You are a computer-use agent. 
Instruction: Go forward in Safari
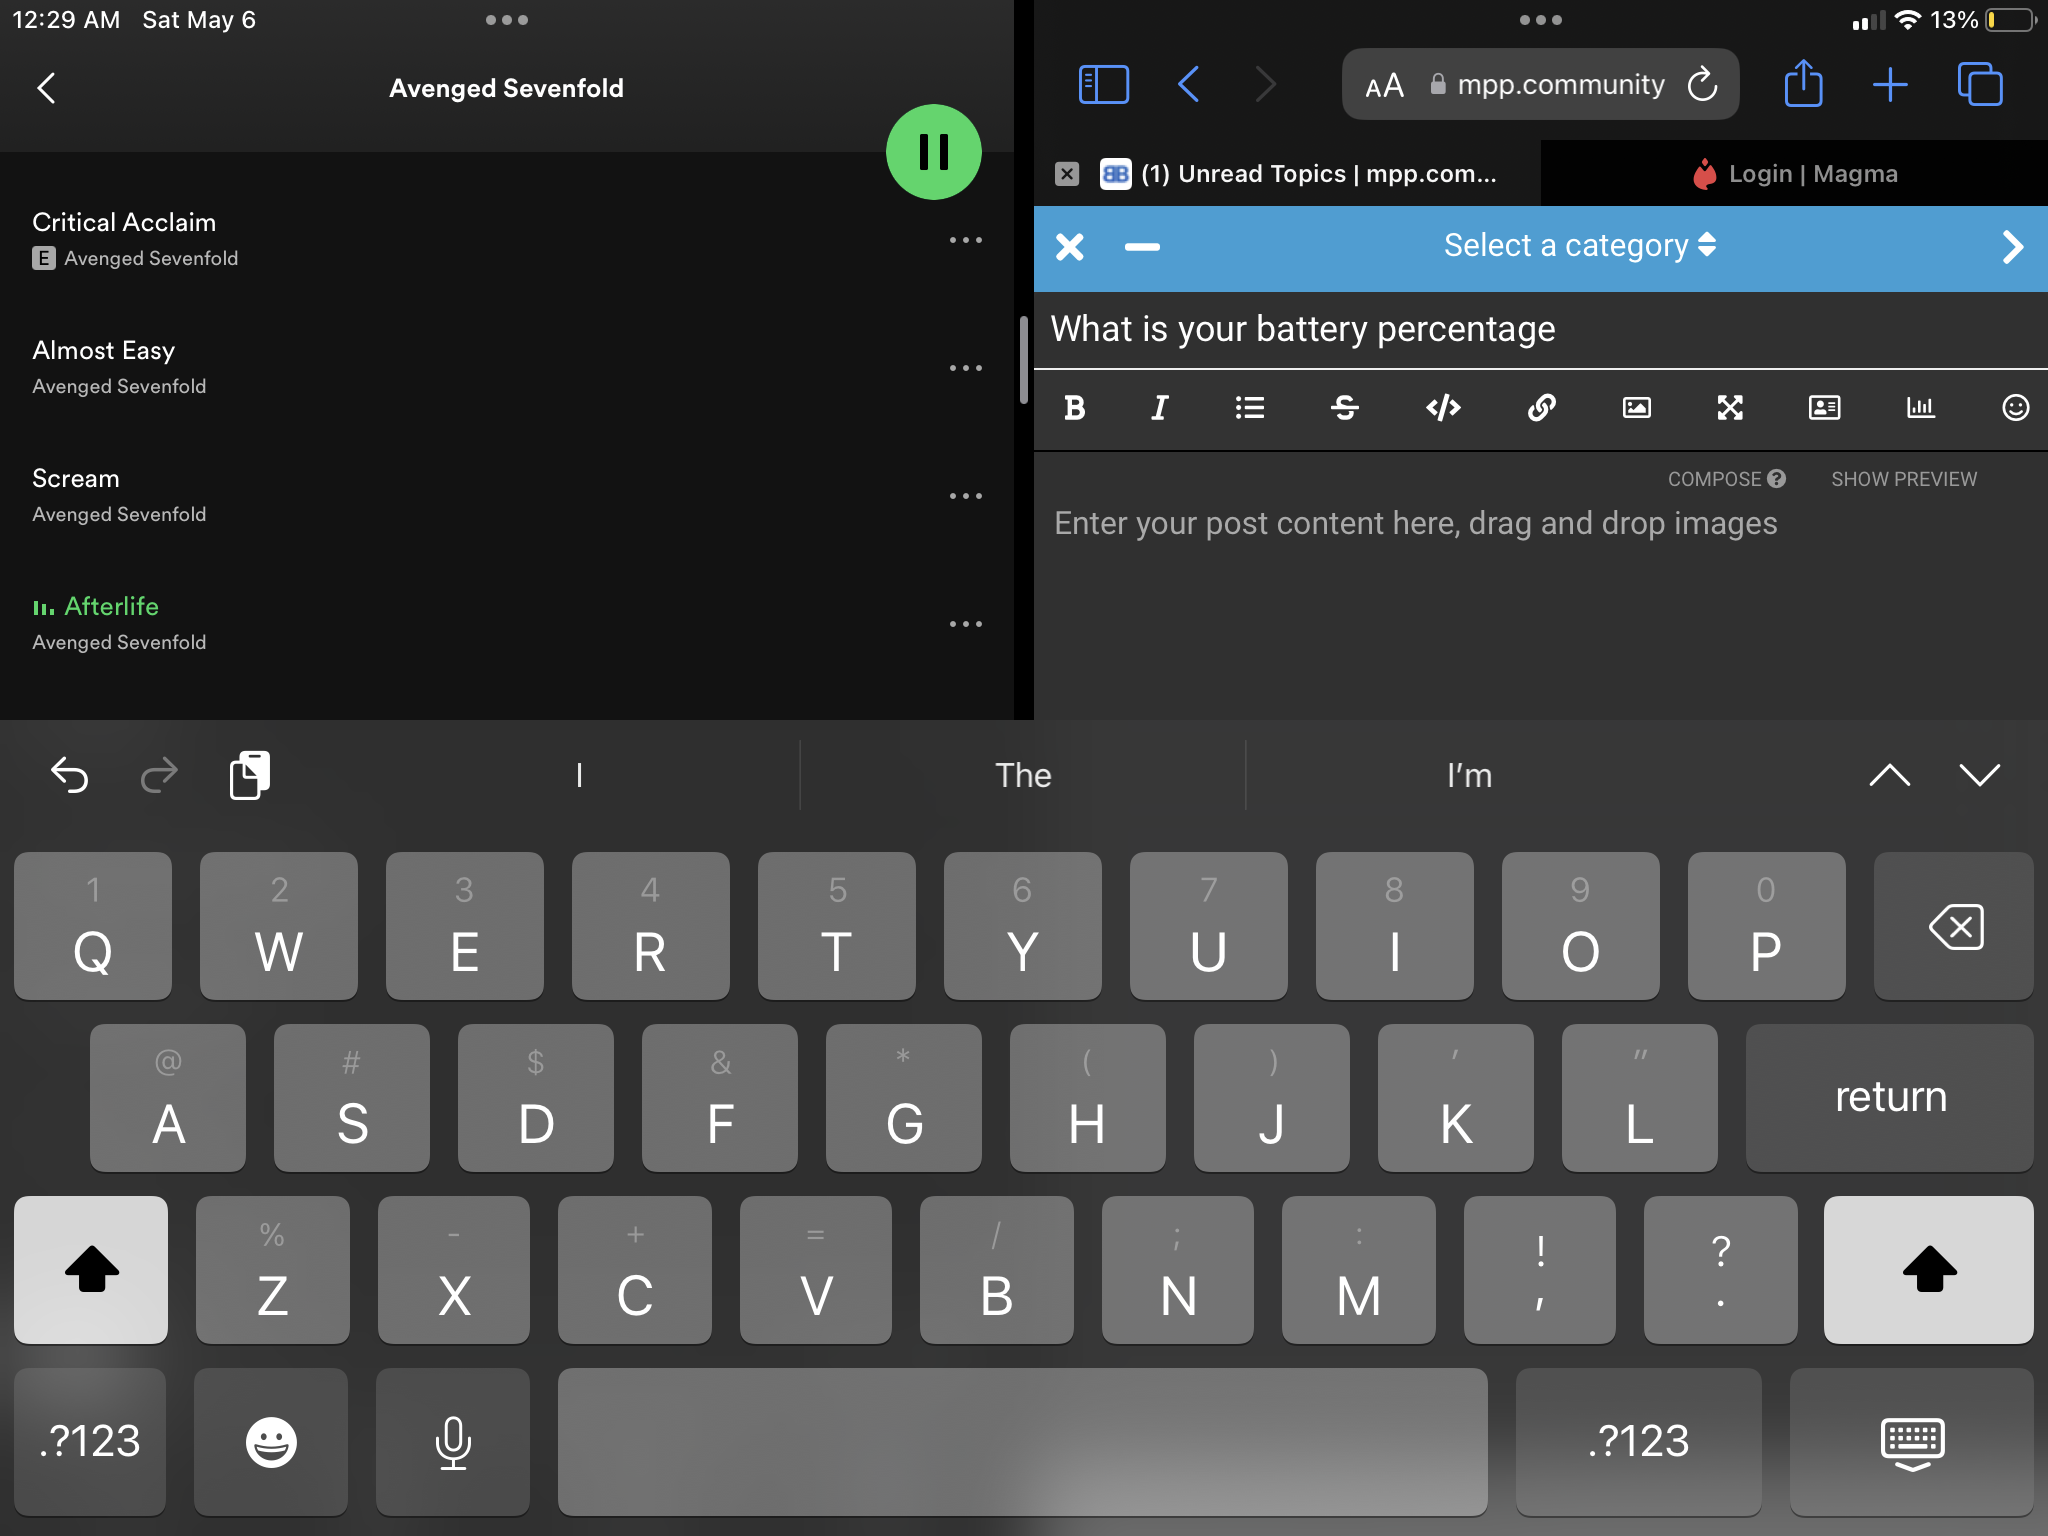click(1265, 85)
